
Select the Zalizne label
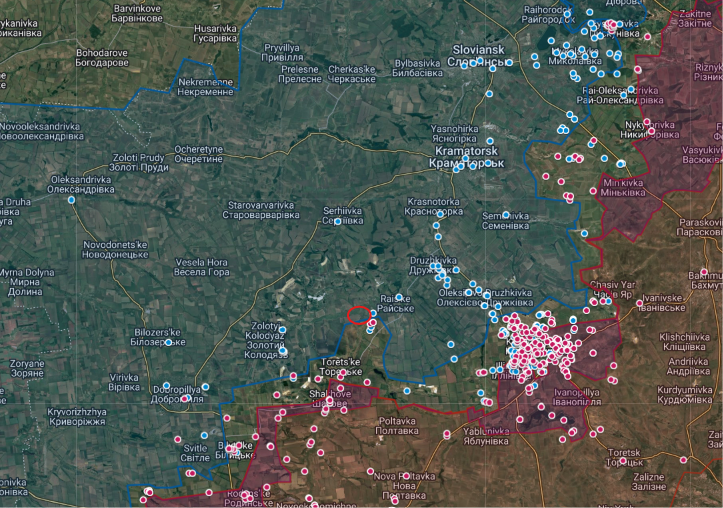(x=649, y=481)
